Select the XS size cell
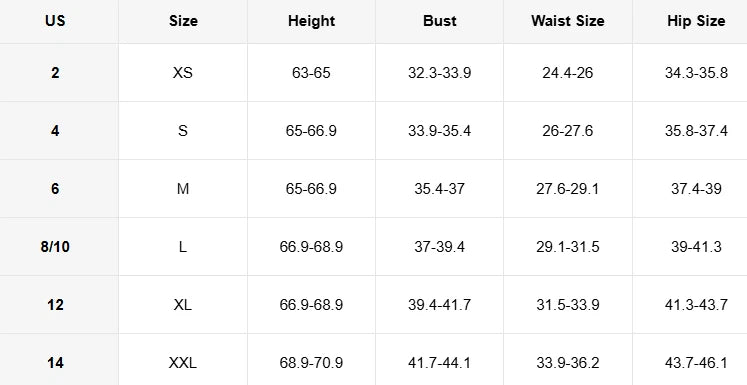 [183, 72]
